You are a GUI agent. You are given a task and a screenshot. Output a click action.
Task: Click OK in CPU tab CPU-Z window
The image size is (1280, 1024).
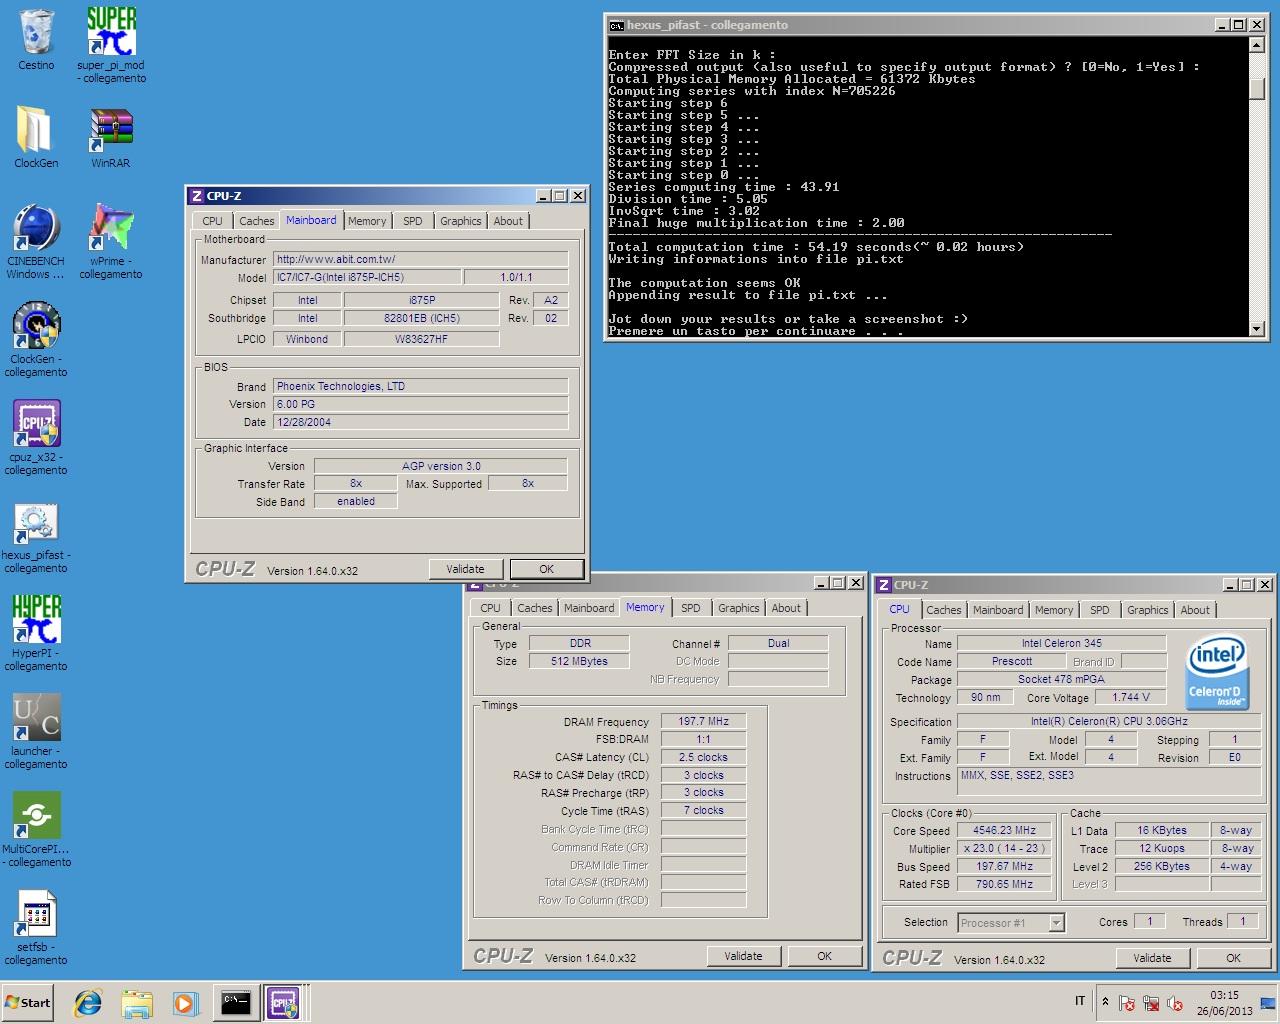pyautogui.click(x=1233, y=958)
